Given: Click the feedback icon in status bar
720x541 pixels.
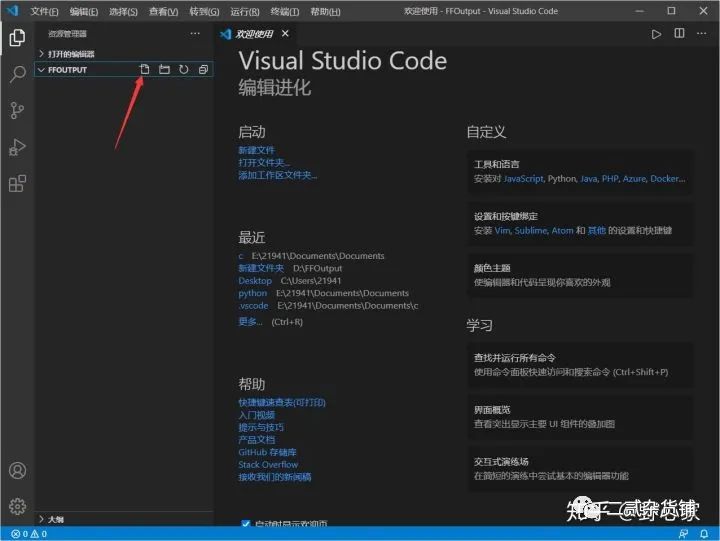Looking at the screenshot, I should point(683,534).
